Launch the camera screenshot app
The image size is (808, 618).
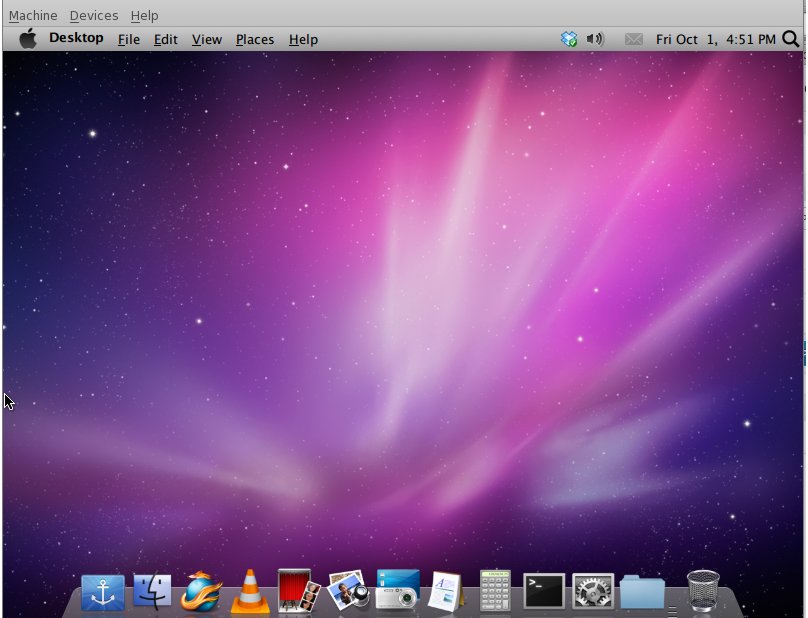[397, 590]
